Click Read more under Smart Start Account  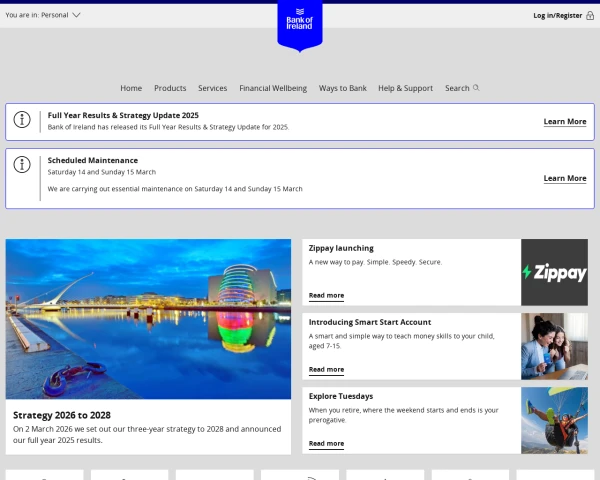[x=326, y=369]
